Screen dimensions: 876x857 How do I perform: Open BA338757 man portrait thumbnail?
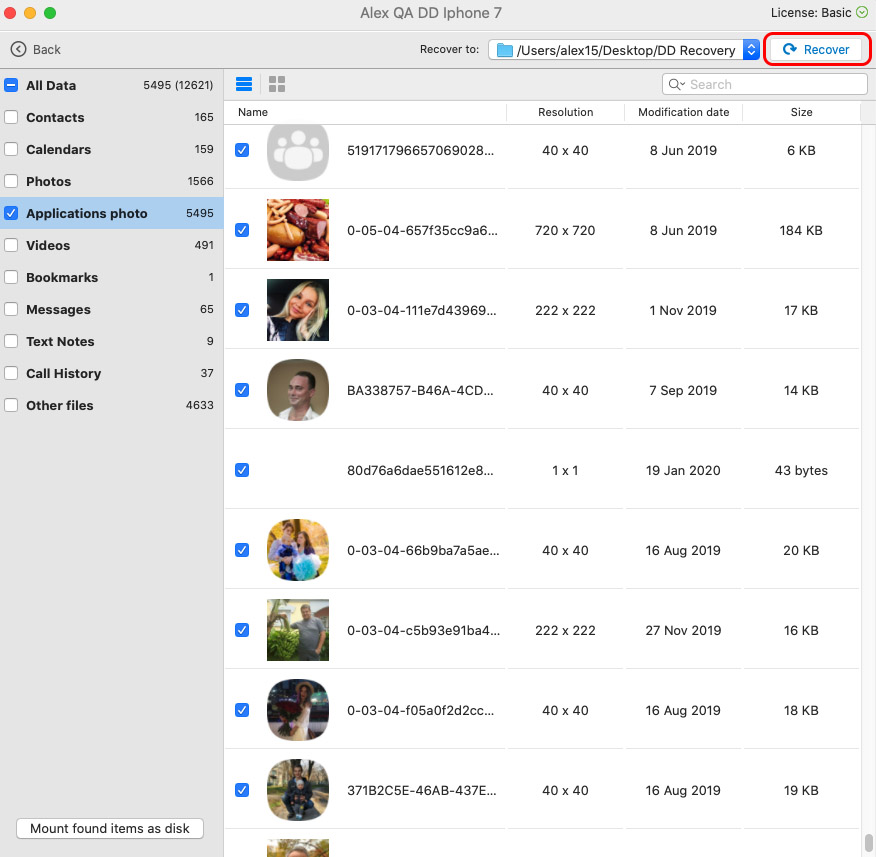click(x=298, y=390)
